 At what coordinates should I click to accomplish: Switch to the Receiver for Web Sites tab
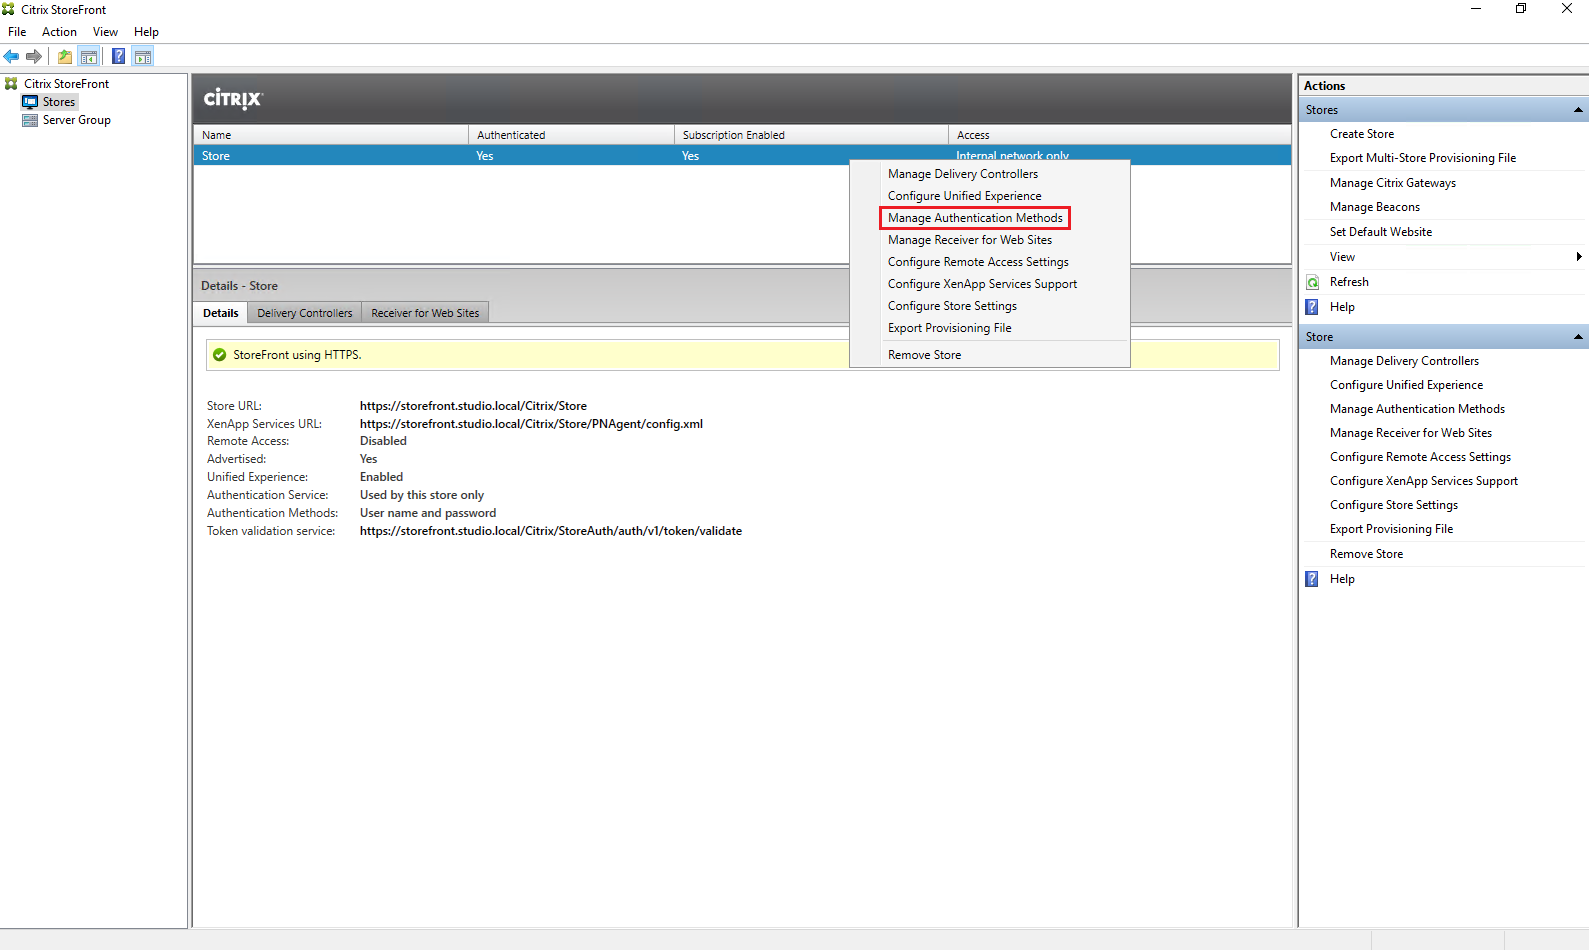425,313
